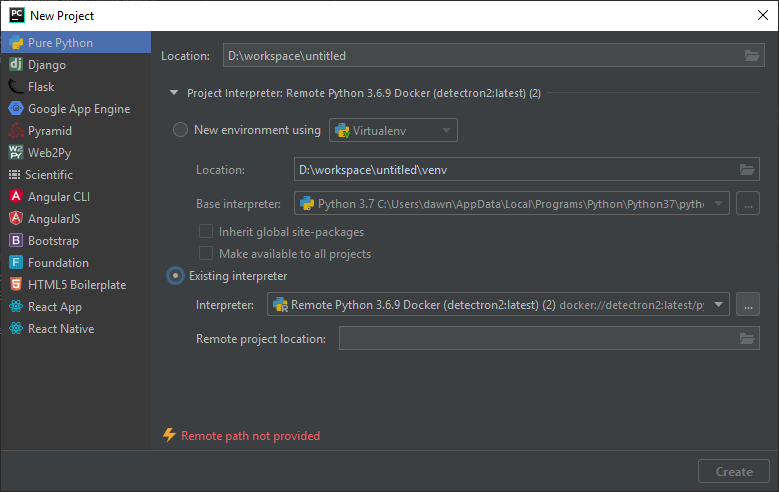This screenshot has height=492, width=779.
Task: Click the Create button
Action: pyautogui.click(x=733, y=471)
